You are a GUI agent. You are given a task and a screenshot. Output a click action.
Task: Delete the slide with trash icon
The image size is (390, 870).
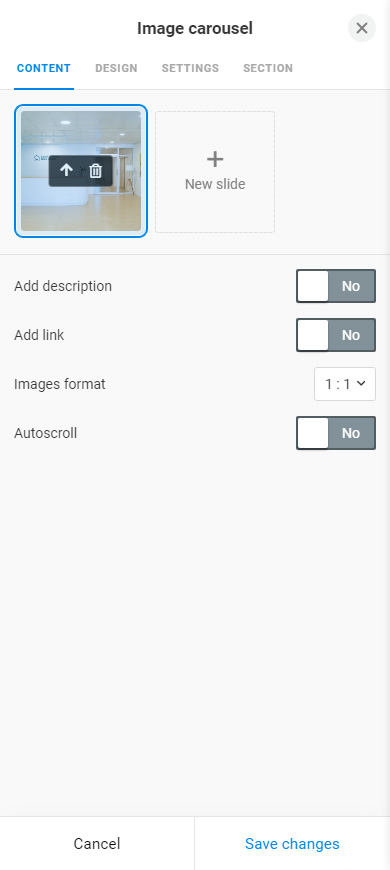click(95, 170)
